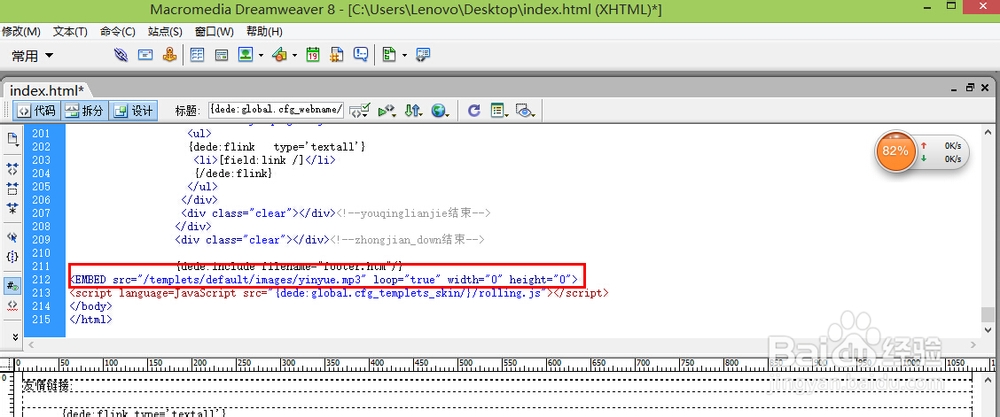Insert the date using the calendar icon

(312, 55)
